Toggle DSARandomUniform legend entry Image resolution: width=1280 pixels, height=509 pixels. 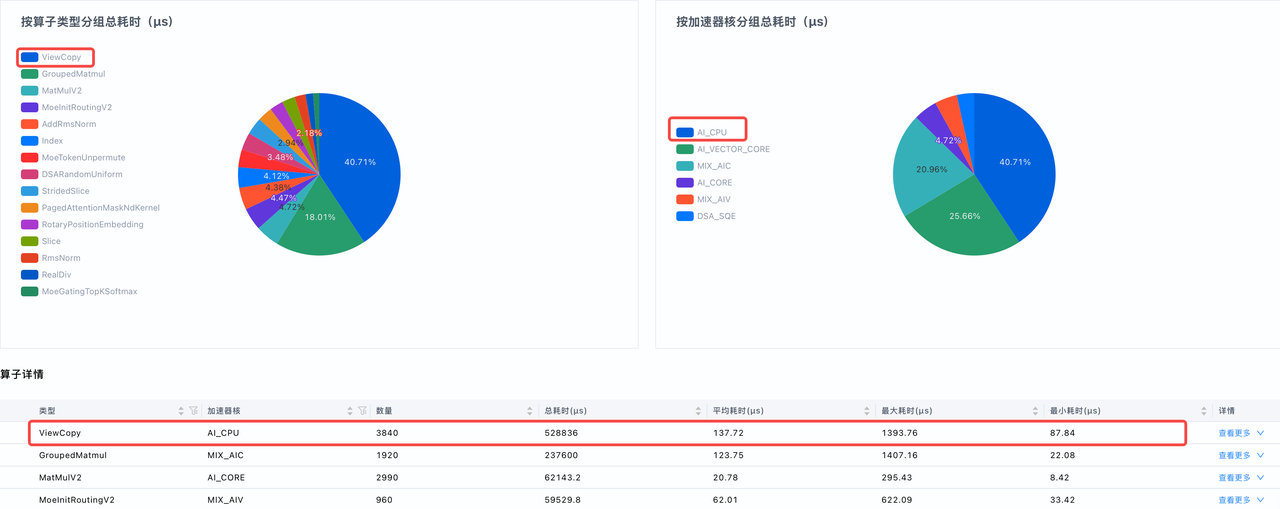(x=72, y=174)
